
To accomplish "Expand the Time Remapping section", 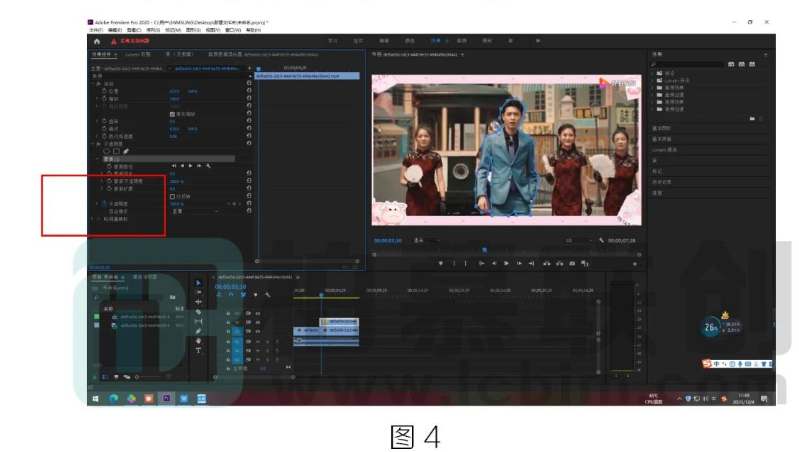I will click(x=94, y=218).
